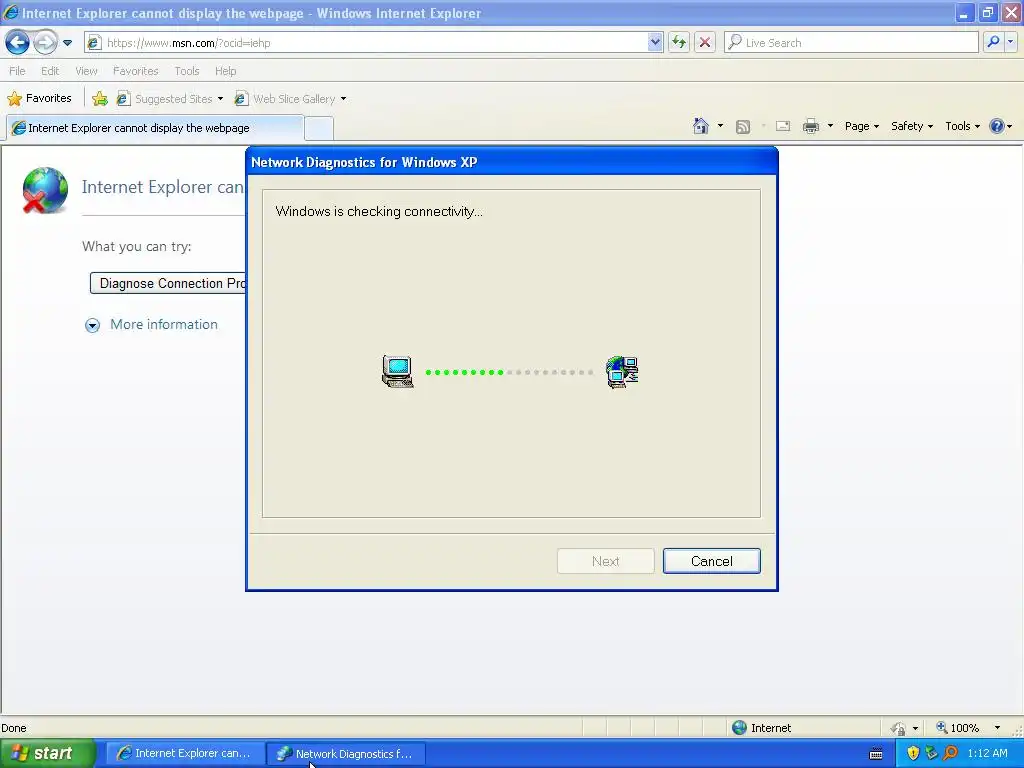Open the zoom level dropdown arrow
This screenshot has height=768, width=1024.
997,728
